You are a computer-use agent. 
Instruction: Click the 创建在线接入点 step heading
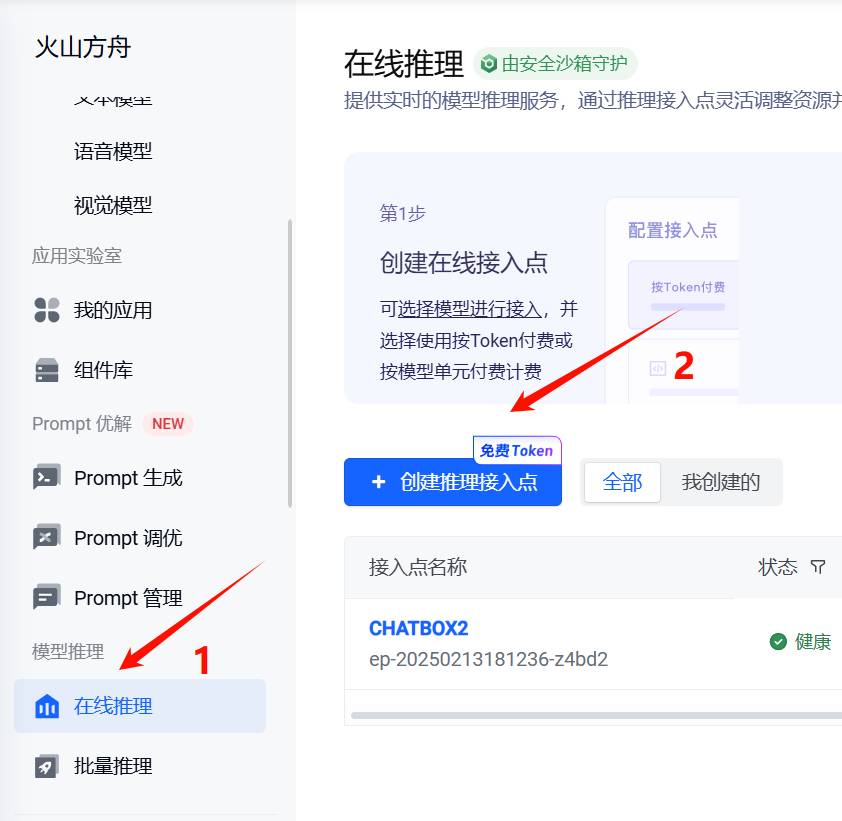(x=463, y=263)
